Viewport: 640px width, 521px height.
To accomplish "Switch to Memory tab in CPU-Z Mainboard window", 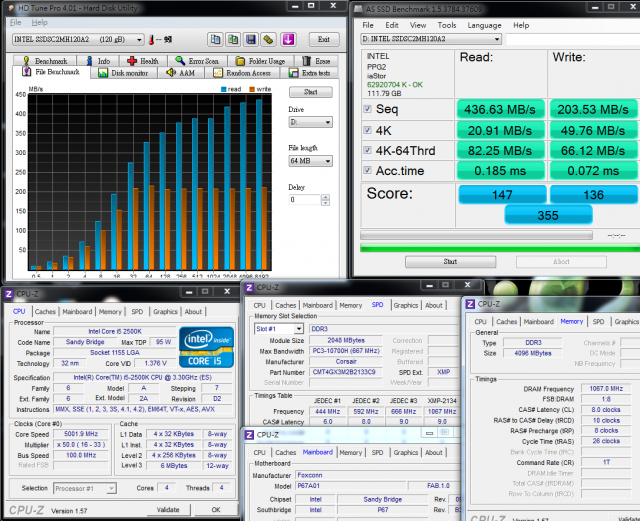I will (351, 452).
